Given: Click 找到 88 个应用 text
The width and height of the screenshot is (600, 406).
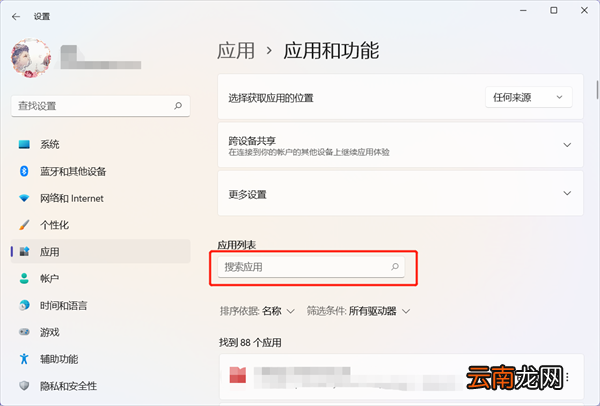Looking at the screenshot, I should coord(250,342).
